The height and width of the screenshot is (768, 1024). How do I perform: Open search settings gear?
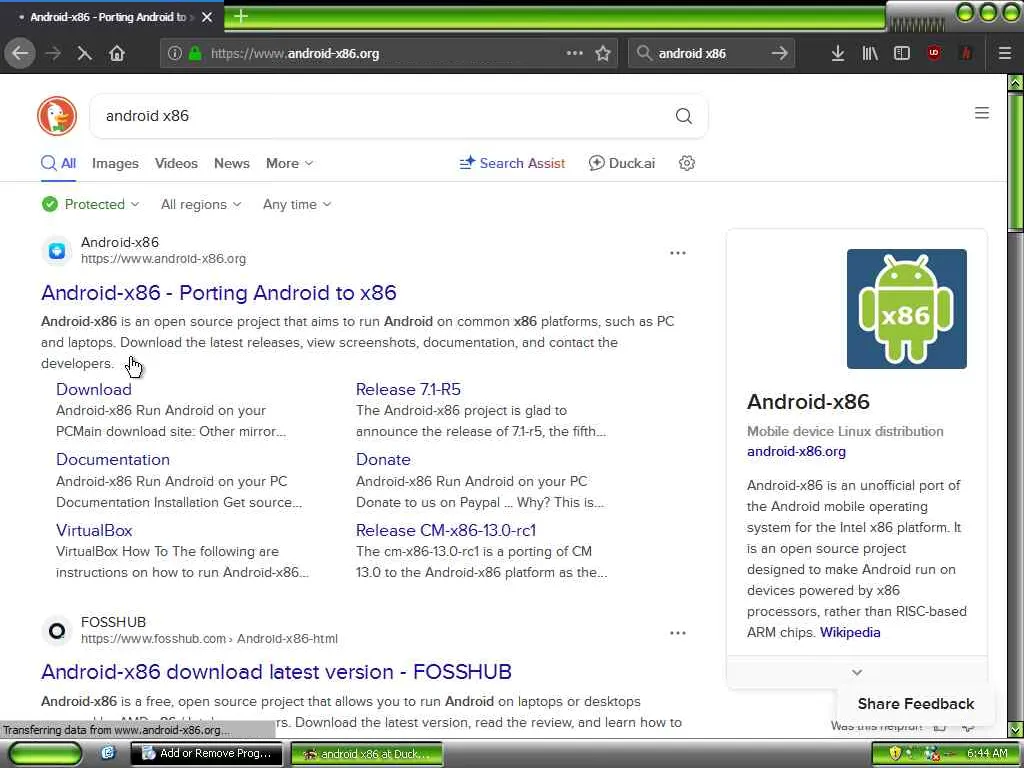click(686, 163)
